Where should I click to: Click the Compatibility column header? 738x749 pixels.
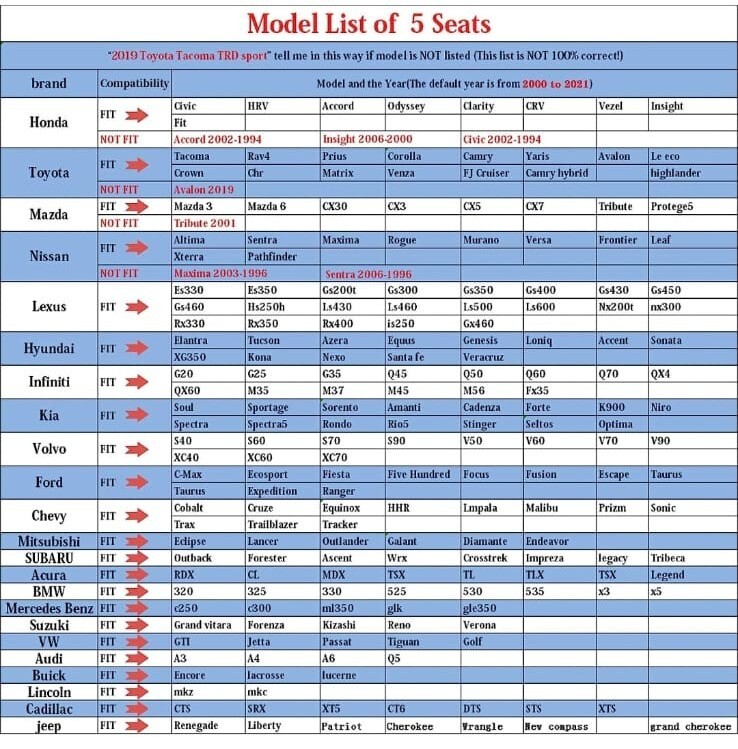tap(134, 84)
